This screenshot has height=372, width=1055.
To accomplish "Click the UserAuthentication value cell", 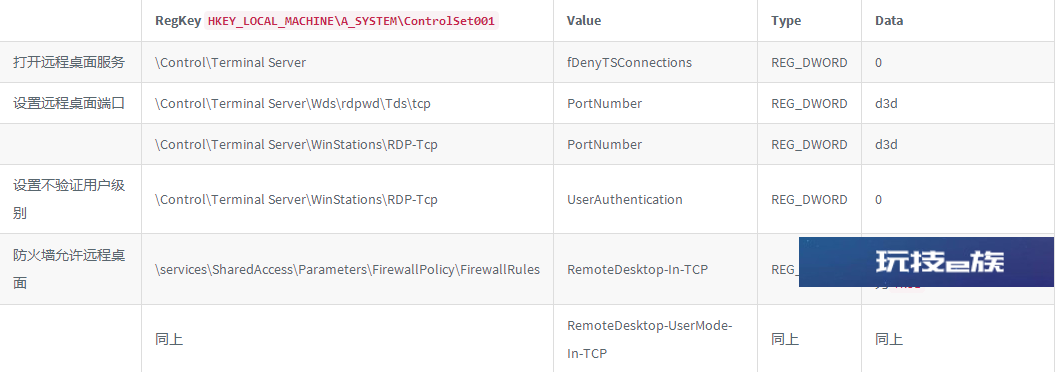I will [x=624, y=200].
